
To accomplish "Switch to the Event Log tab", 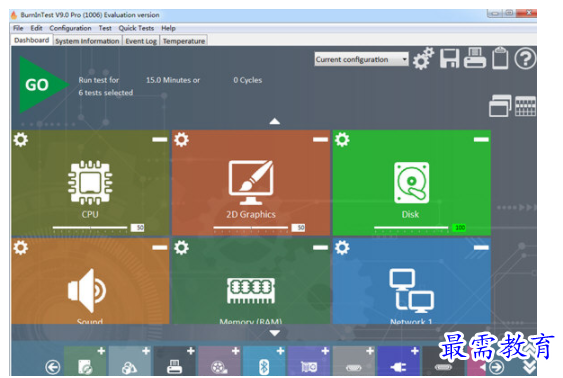I will 141,41.
